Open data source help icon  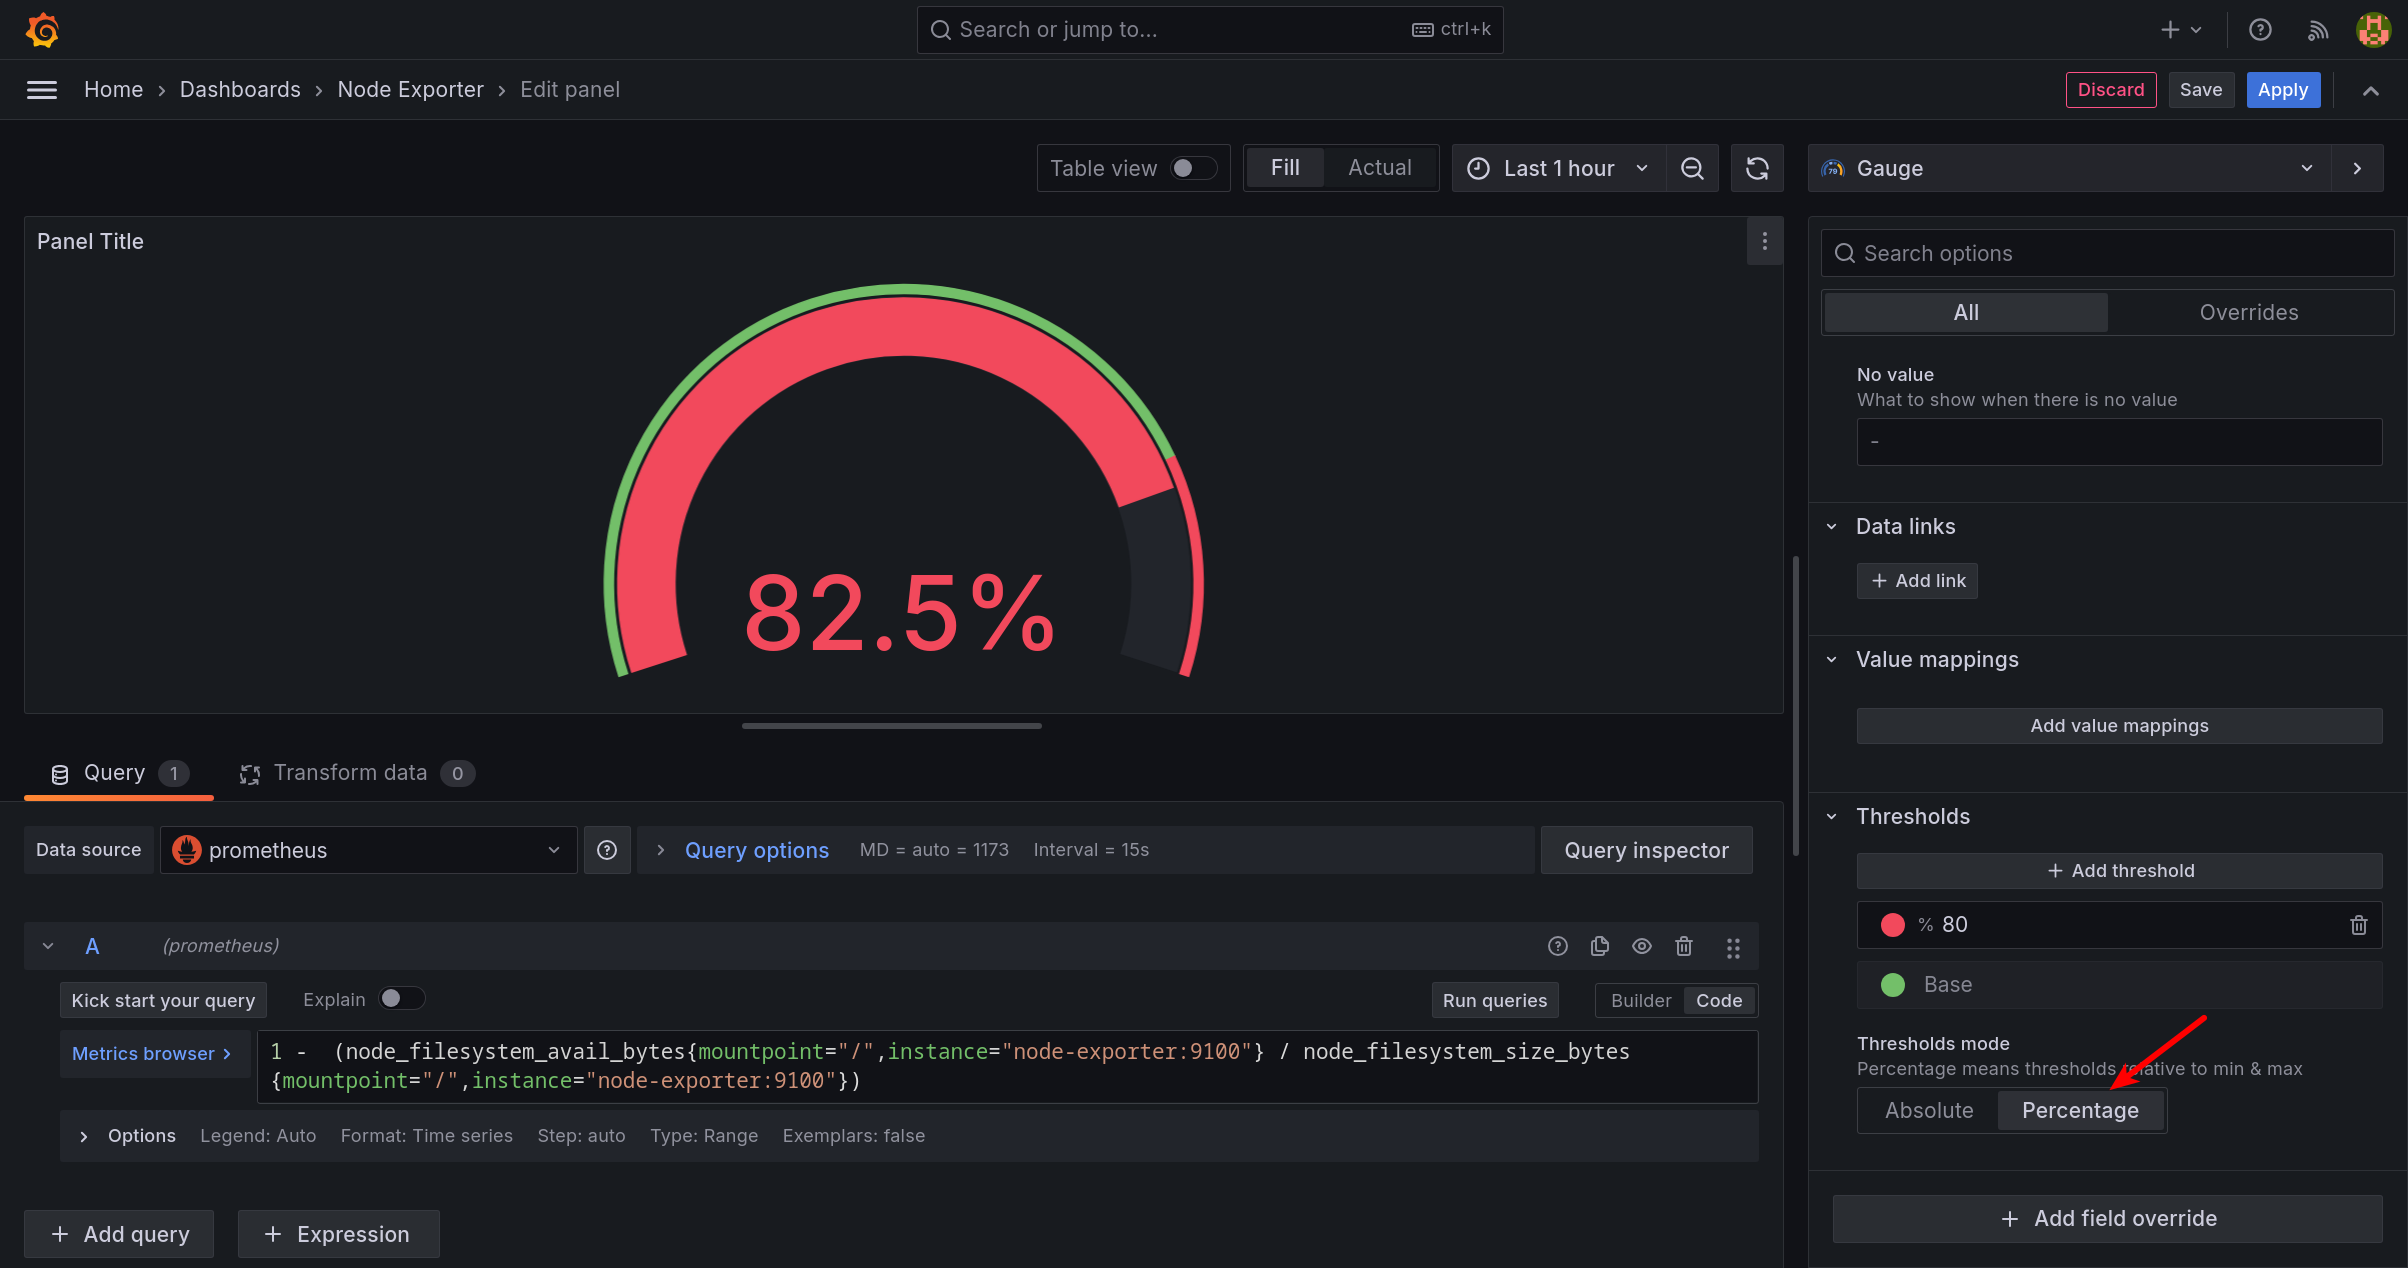[x=607, y=850]
